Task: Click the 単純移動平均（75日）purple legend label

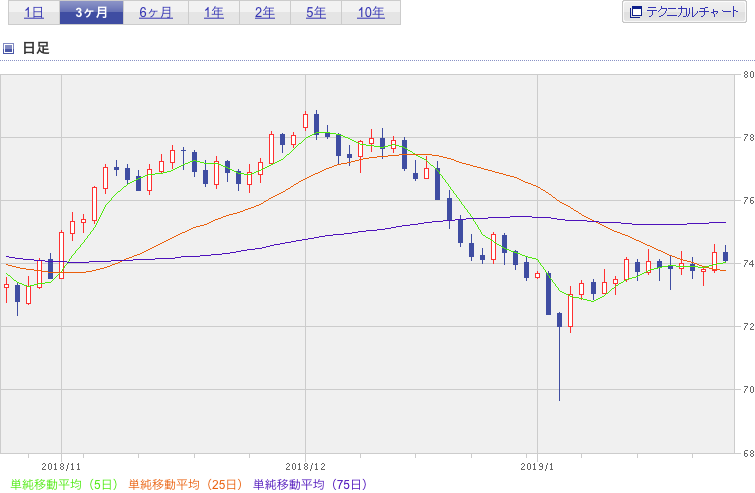Action: 310,484
